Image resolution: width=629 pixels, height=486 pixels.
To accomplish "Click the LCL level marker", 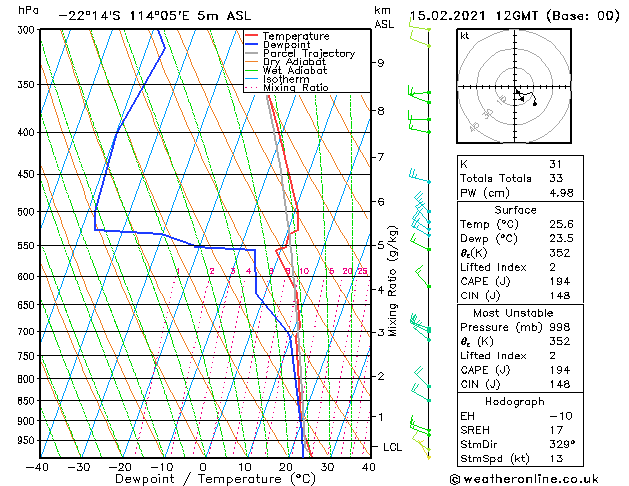I will [x=392, y=447].
